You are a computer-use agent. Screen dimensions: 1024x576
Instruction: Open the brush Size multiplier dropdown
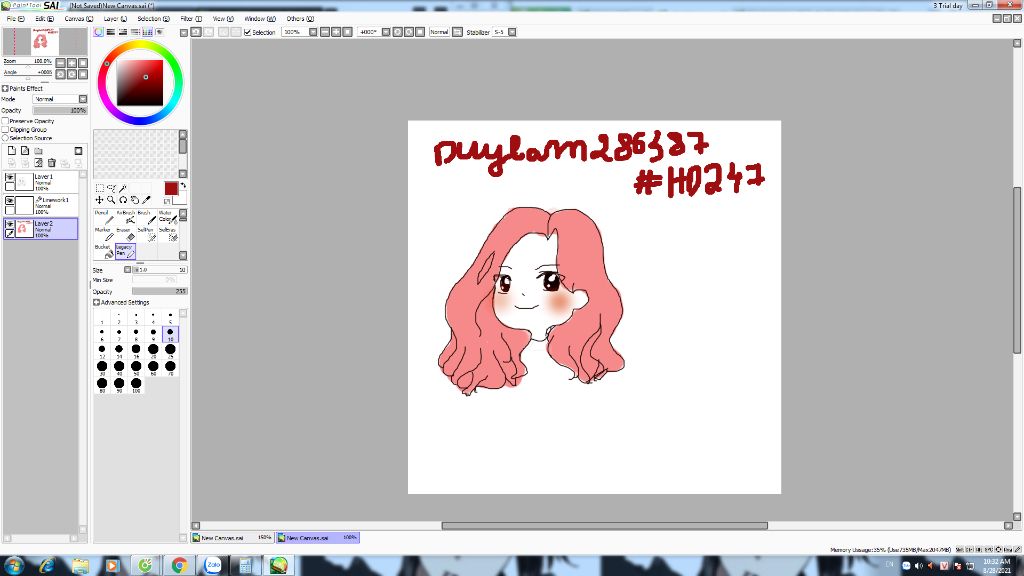pyautogui.click(x=127, y=270)
